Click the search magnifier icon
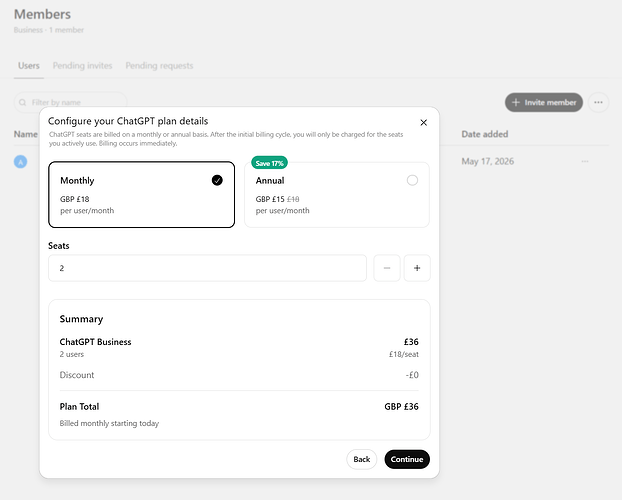 23,102
